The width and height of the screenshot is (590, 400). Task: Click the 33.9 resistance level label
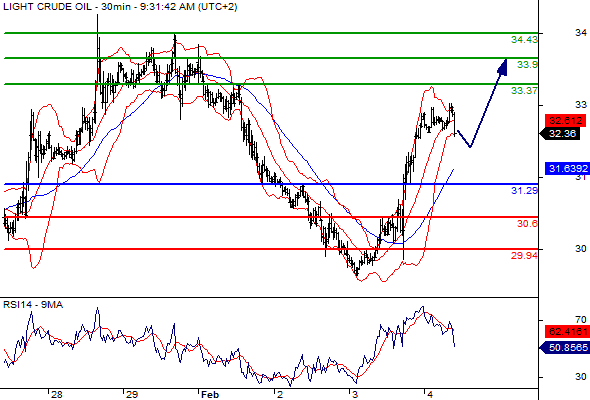pos(527,65)
